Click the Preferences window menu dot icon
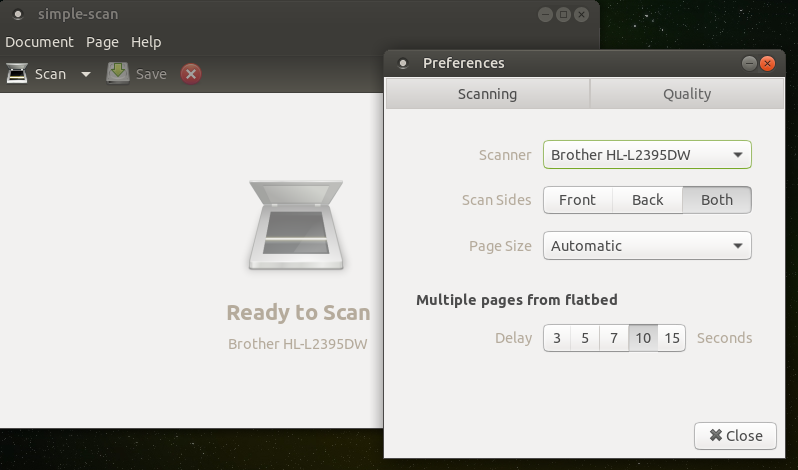Screen dimensions: 798x470 (403, 63)
